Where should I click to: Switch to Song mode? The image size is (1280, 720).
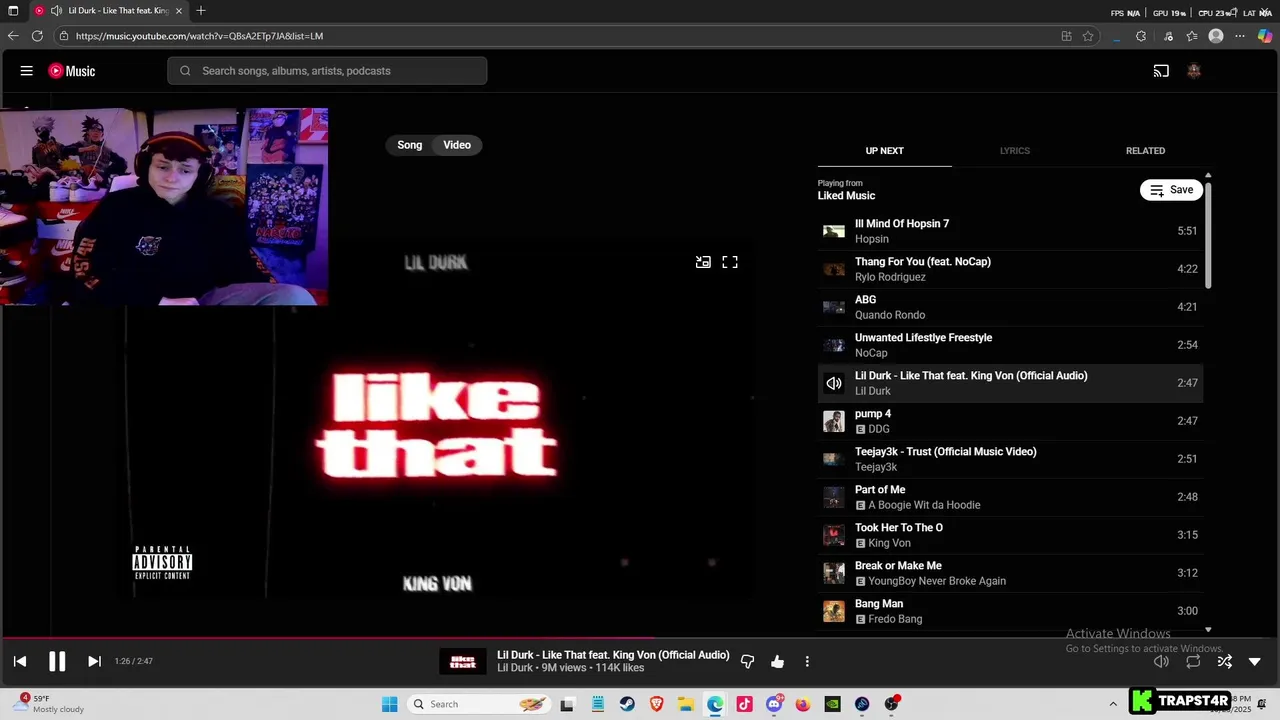tap(410, 145)
